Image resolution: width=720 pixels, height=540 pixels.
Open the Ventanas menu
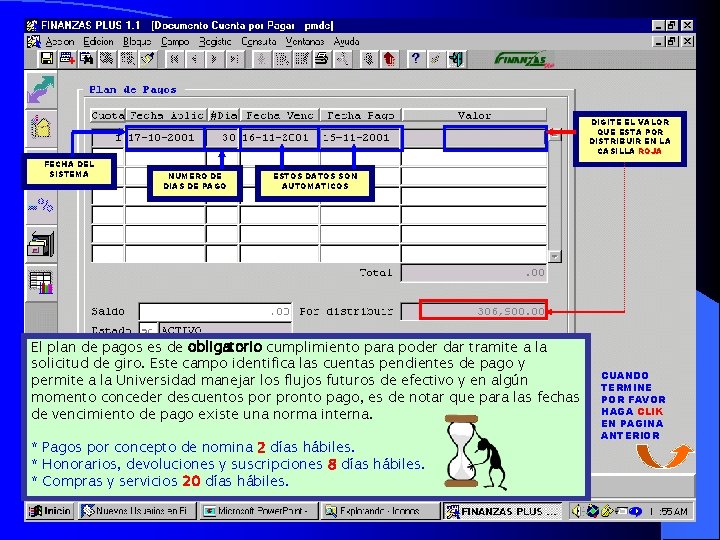tap(305, 42)
